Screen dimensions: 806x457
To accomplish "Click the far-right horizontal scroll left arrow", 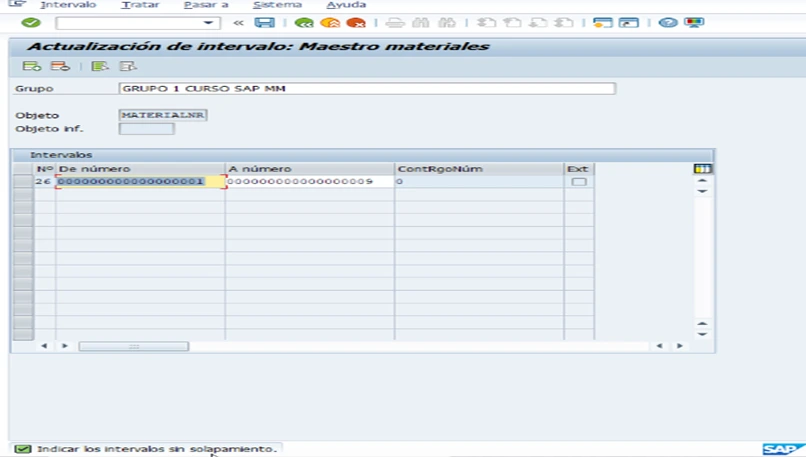I will pyautogui.click(x=660, y=346).
